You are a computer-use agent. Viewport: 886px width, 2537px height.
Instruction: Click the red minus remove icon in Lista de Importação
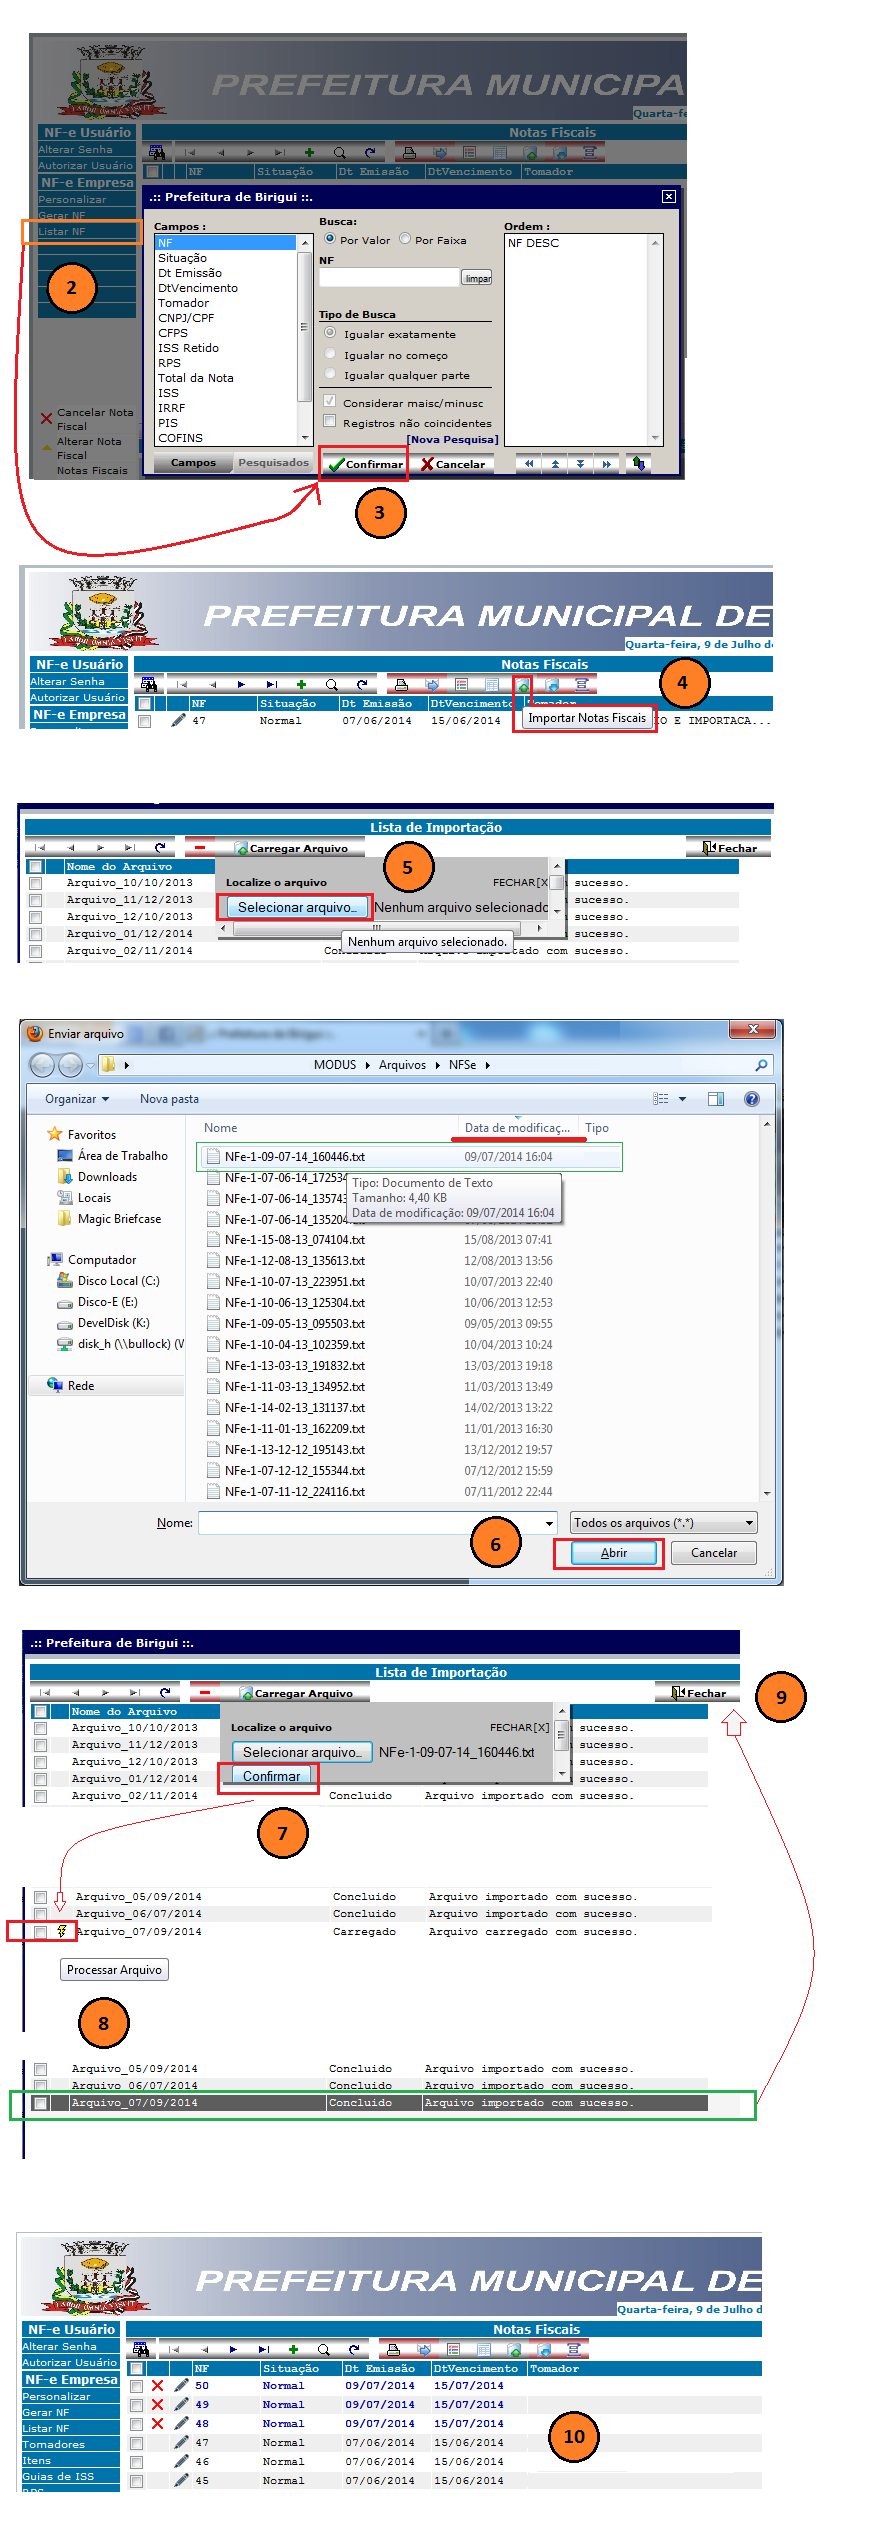200,848
